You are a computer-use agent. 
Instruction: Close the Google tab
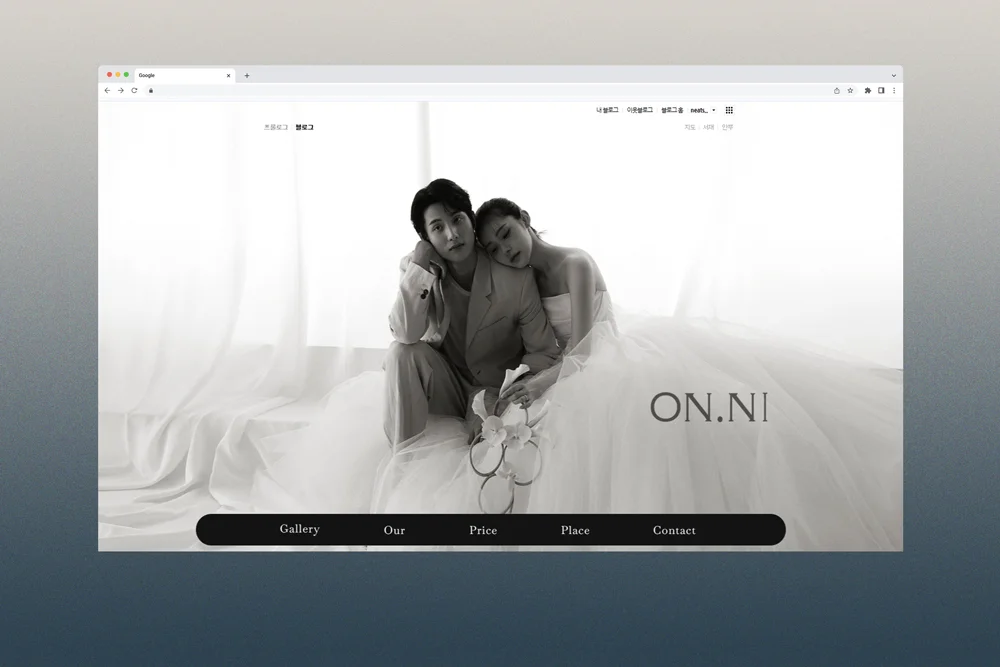point(228,75)
